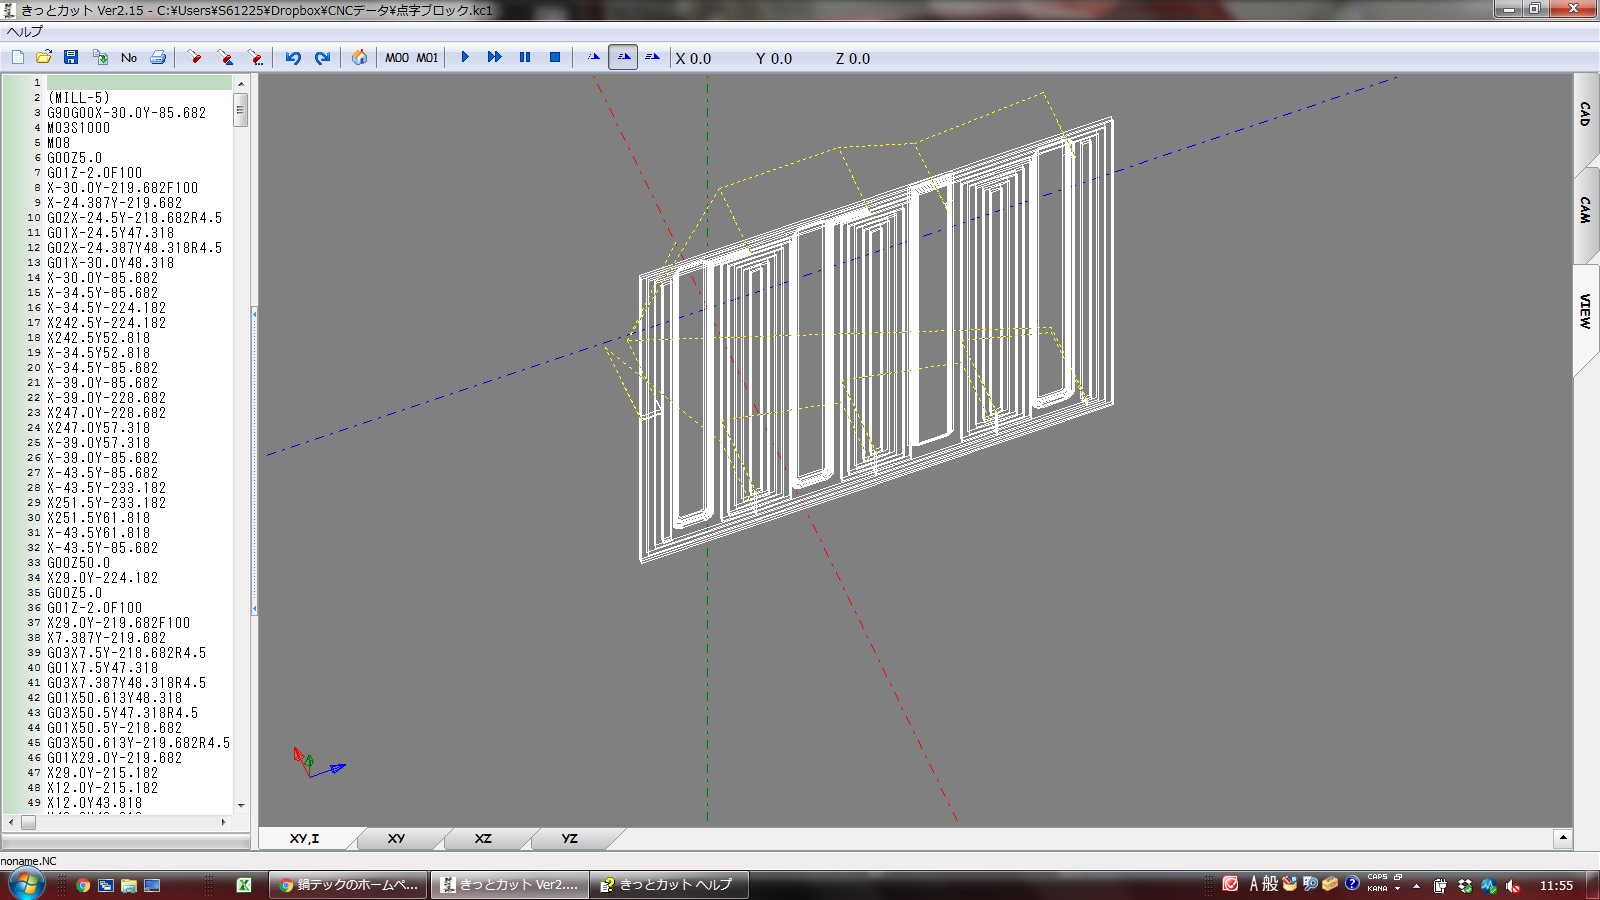The height and width of the screenshot is (900, 1600).
Task: Switch to the CAM side tab
Action: 1585,210
